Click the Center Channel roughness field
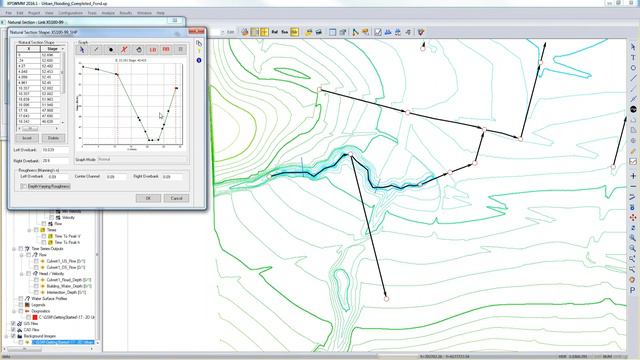 pos(116,177)
